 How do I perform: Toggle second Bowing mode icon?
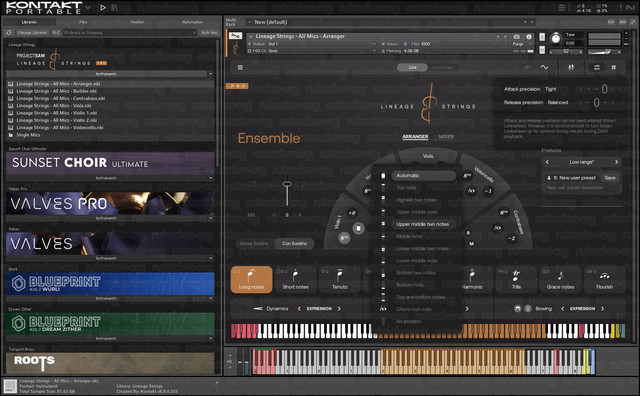click(528, 309)
